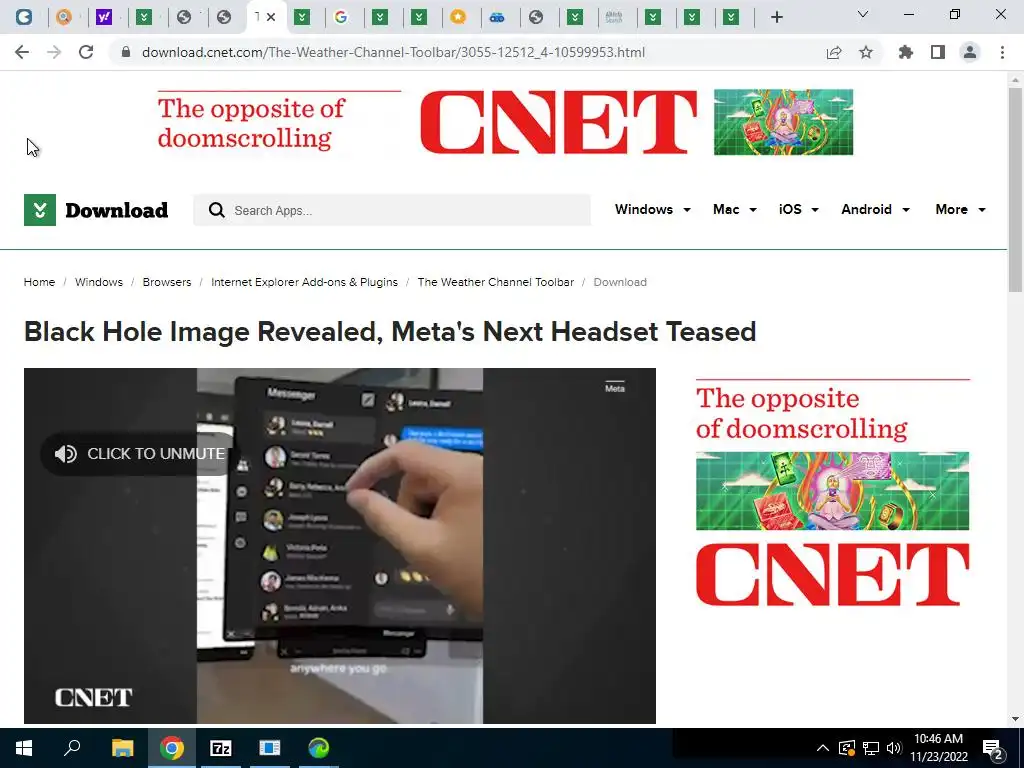
Task: Open Chrome's three-dot menu
Action: (1002, 52)
